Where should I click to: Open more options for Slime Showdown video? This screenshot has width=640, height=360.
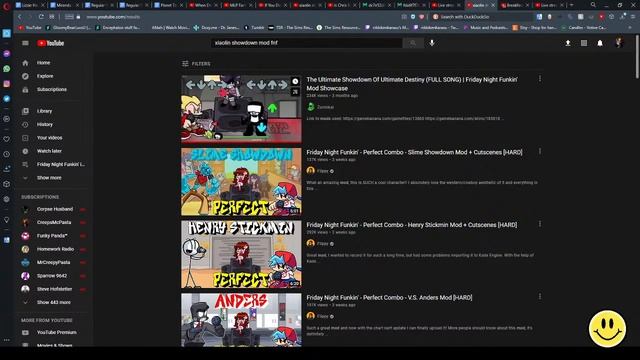click(540, 151)
